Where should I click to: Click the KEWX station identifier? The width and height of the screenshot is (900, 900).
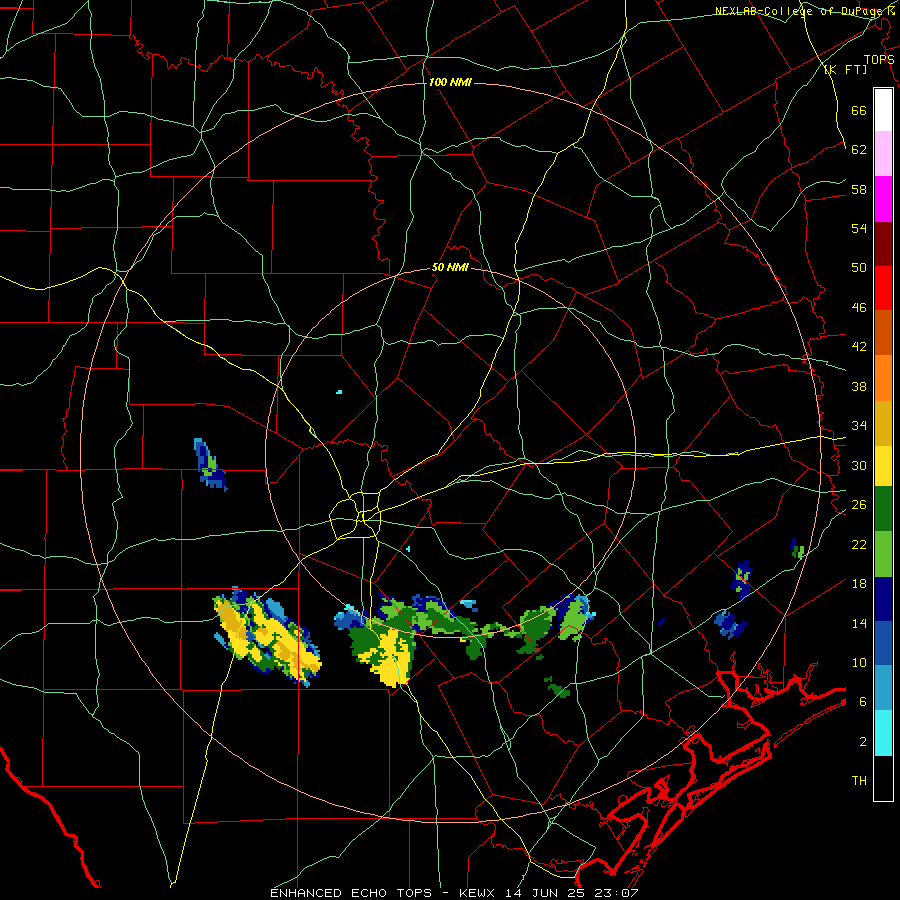(x=479, y=893)
